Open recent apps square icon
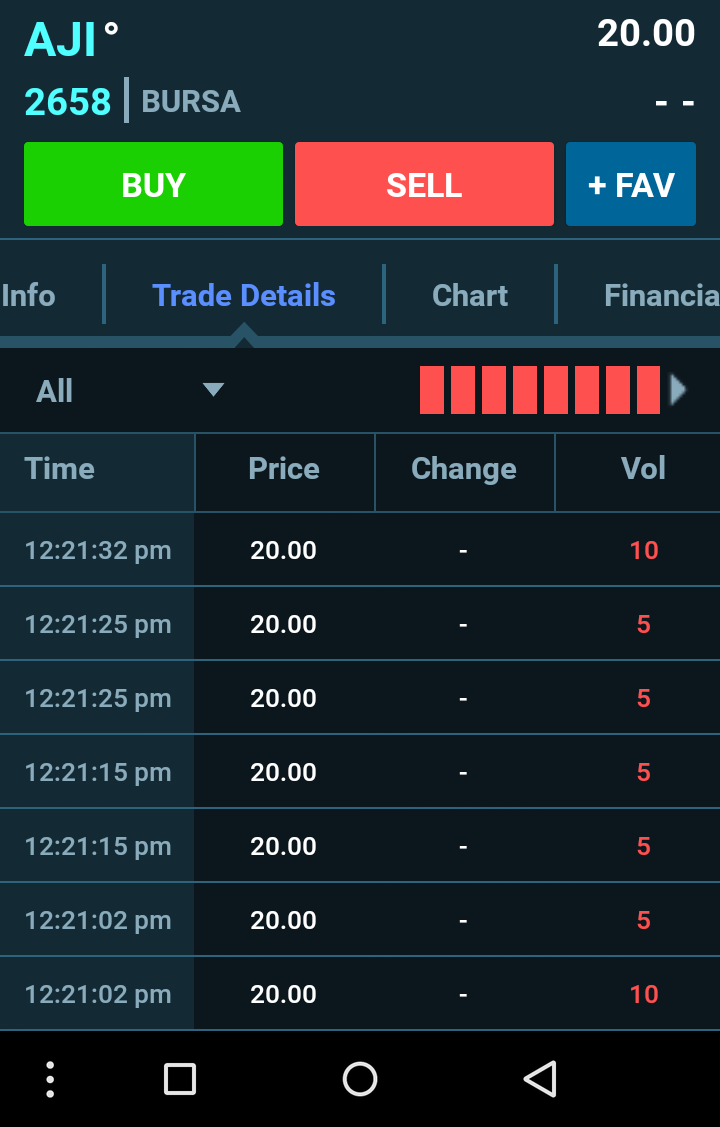 click(x=180, y=1079)
